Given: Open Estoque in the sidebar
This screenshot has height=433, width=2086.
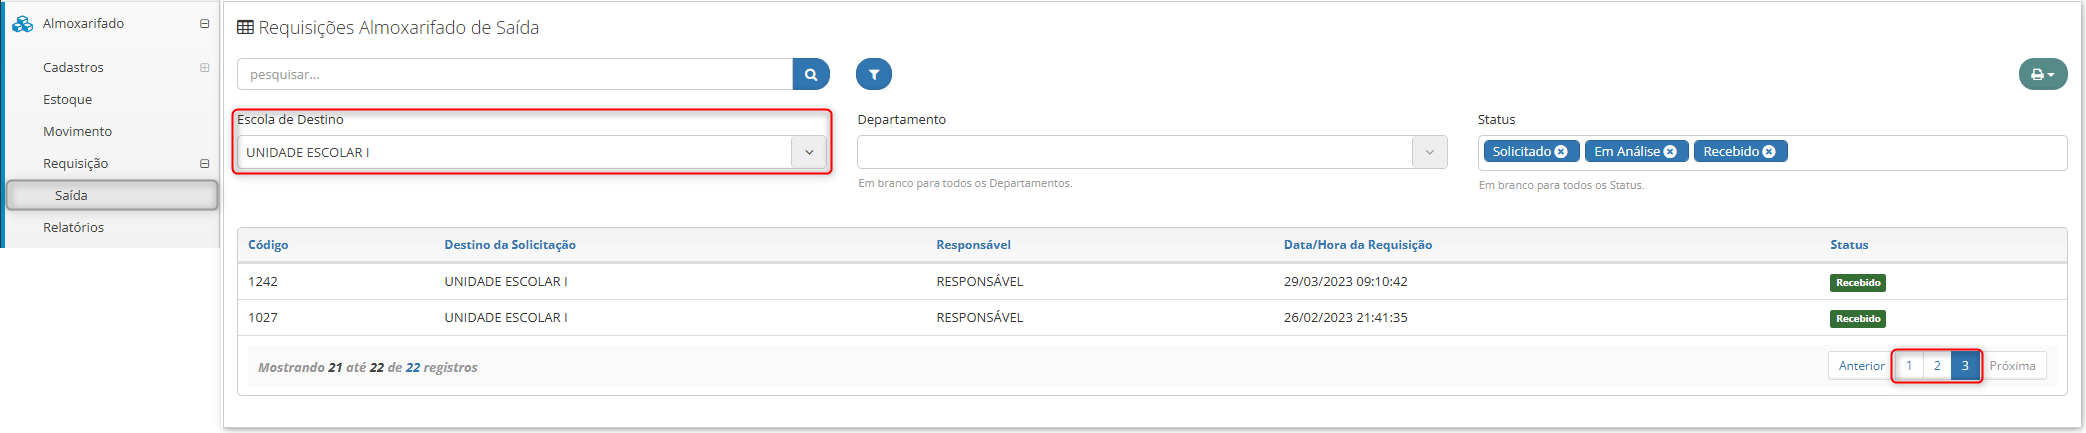Looking at the screenshot, I should pos(67,99).
